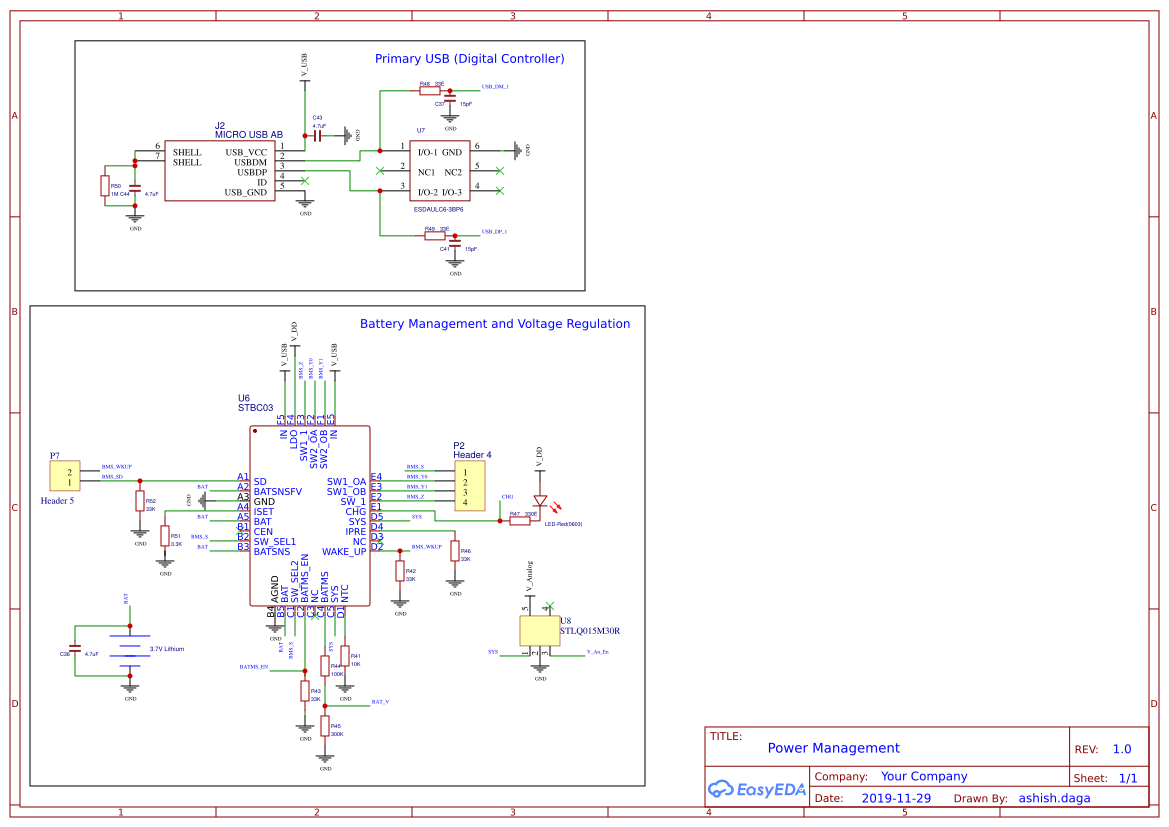
Task: Click the "Primary USB (Digital Controller)" title
Action: pos(470,58)
